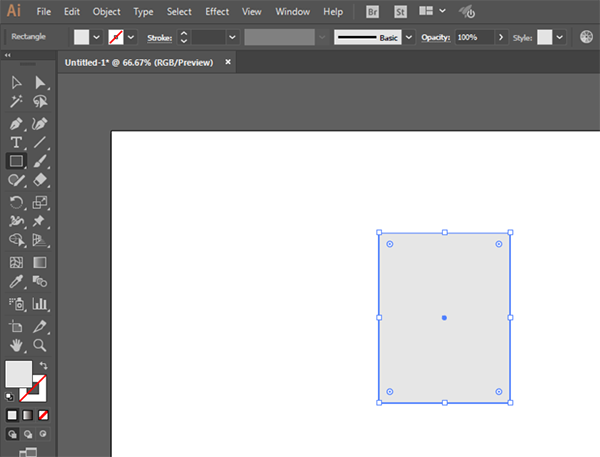Select the Curvature tool
Screen dimensions: 600x457
(x=40, y=124)
